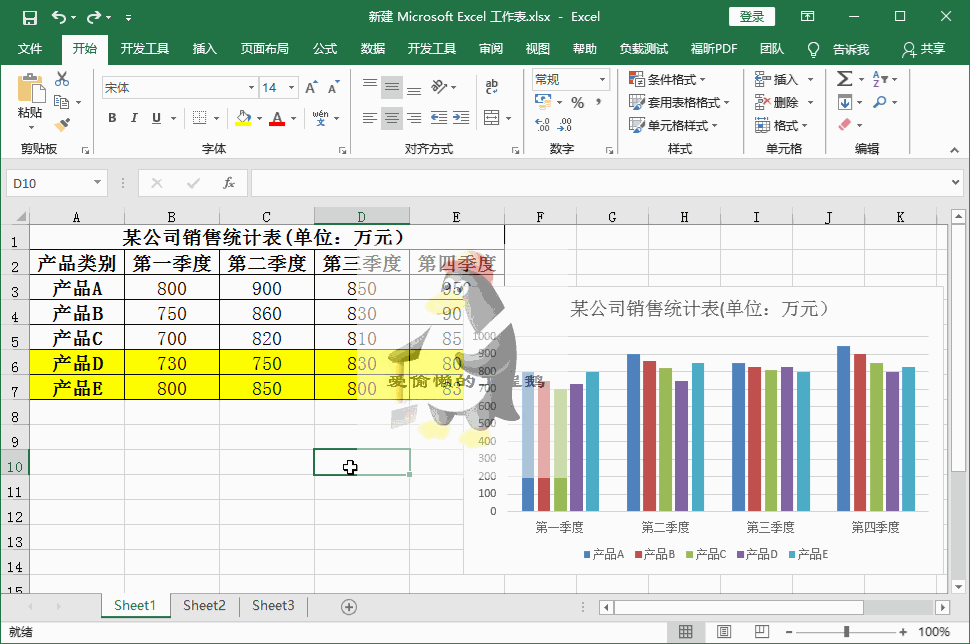The height and width of the screenshot is (644, 970).
Task: Apply percent style format
Action: (x=578, y=102)
